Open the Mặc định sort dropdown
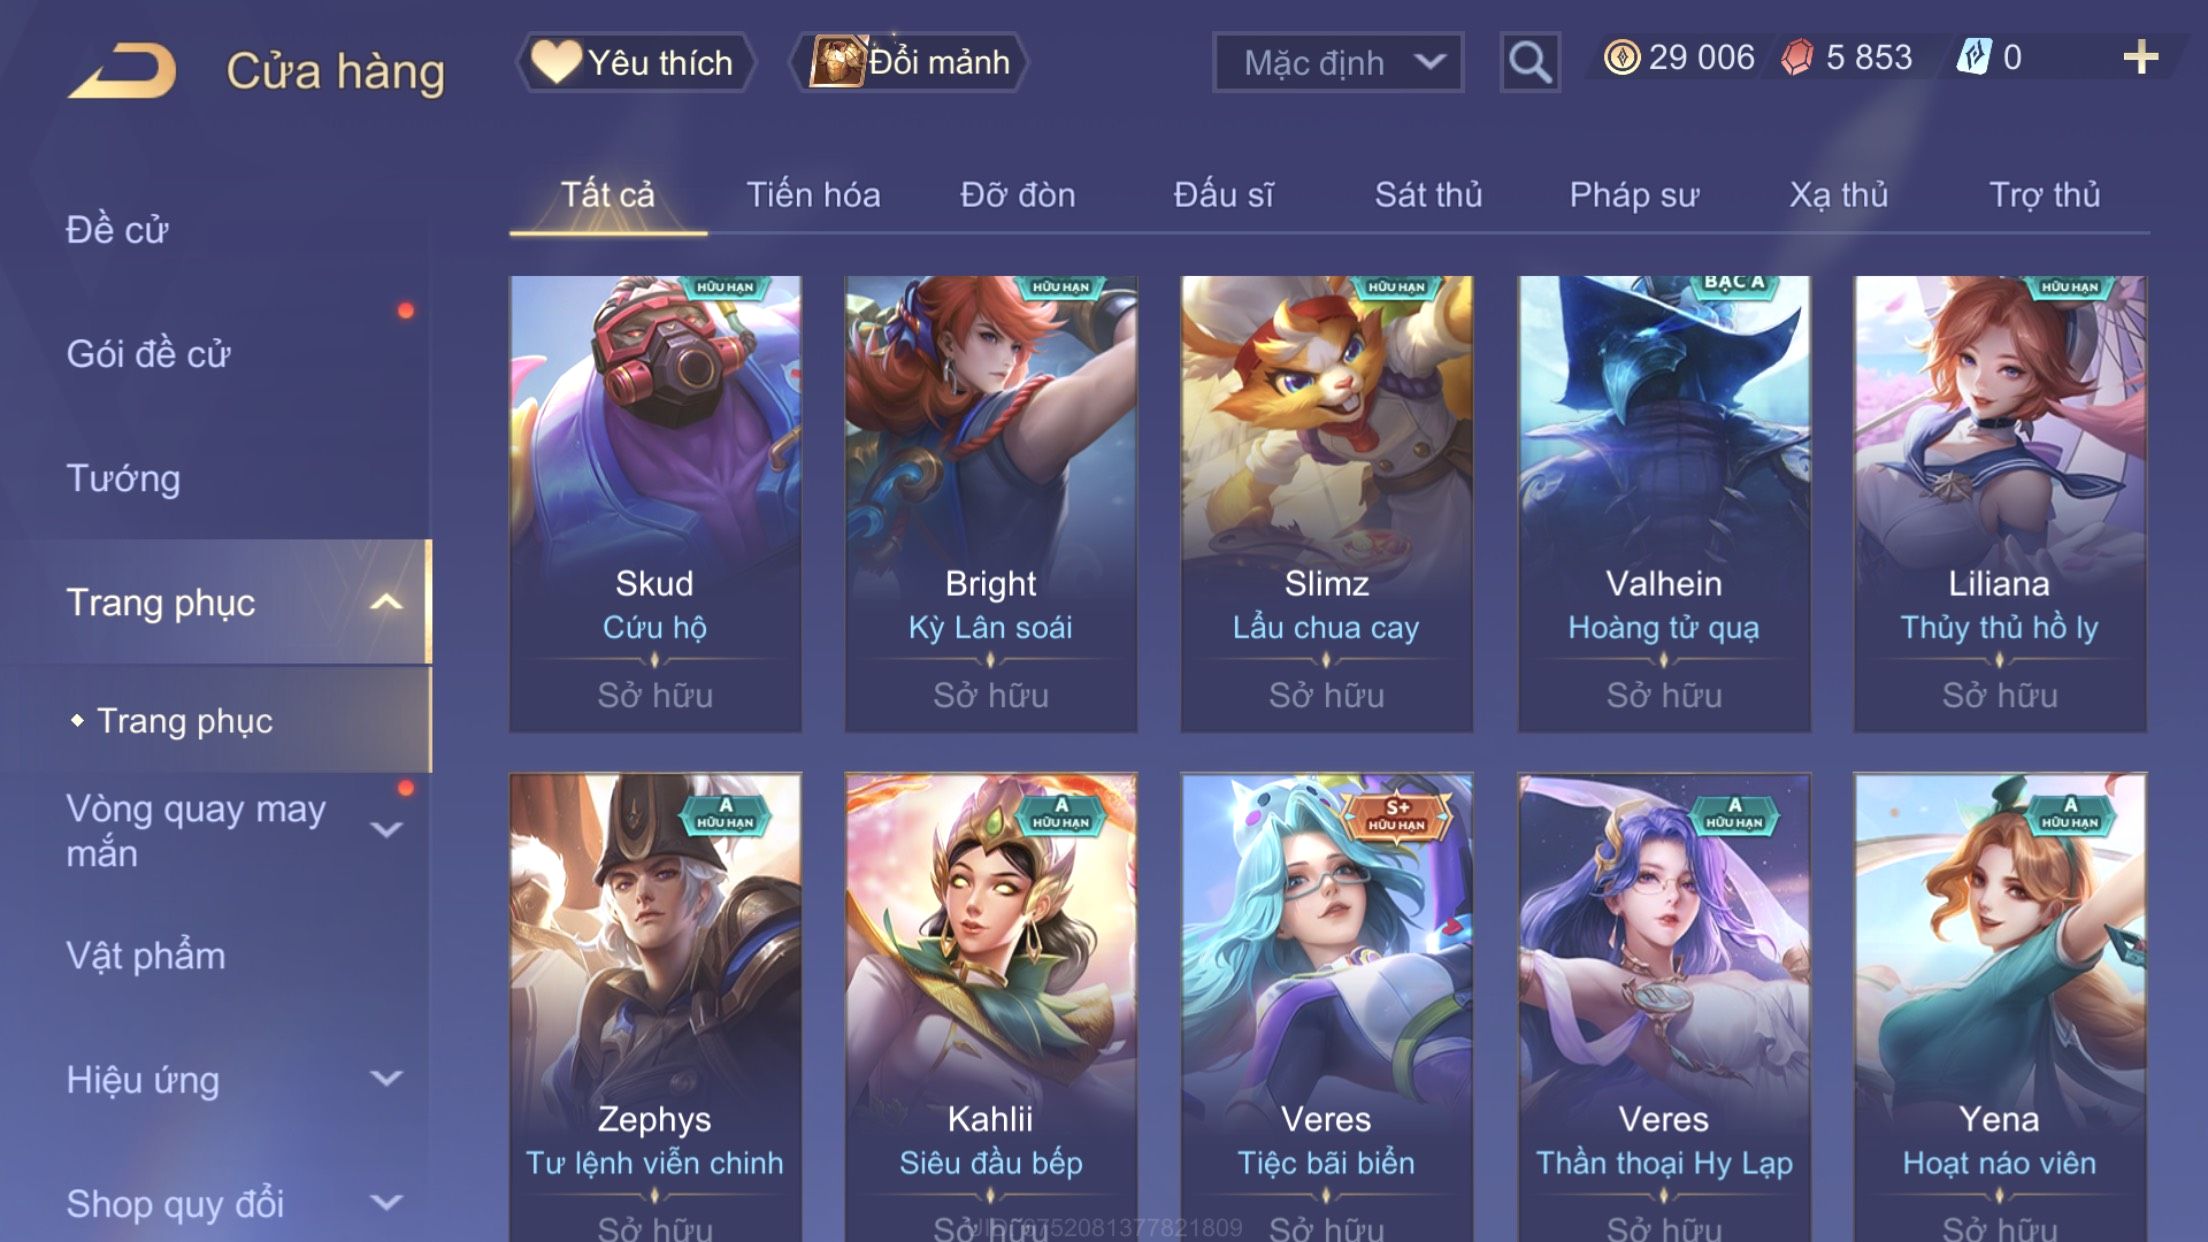Viewport: 2208px width, 1242px height. point(1338,62)
